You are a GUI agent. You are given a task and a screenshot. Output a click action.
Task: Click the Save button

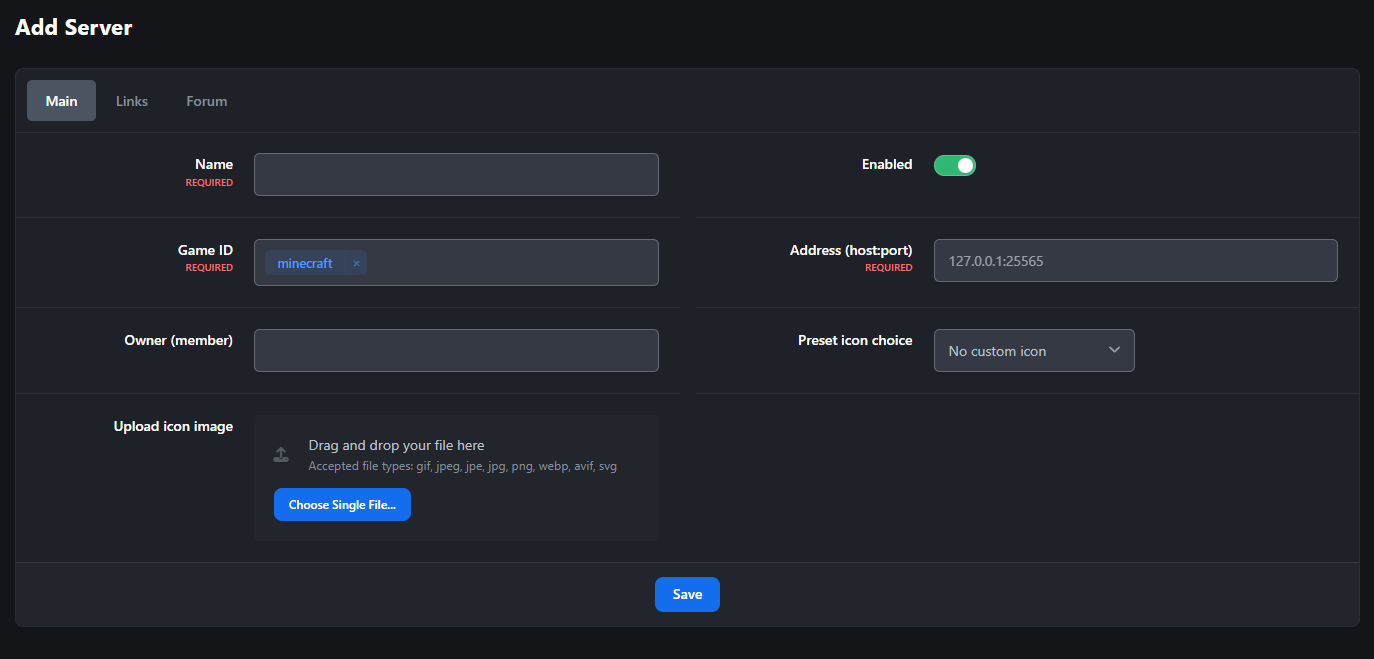point(687,594)
